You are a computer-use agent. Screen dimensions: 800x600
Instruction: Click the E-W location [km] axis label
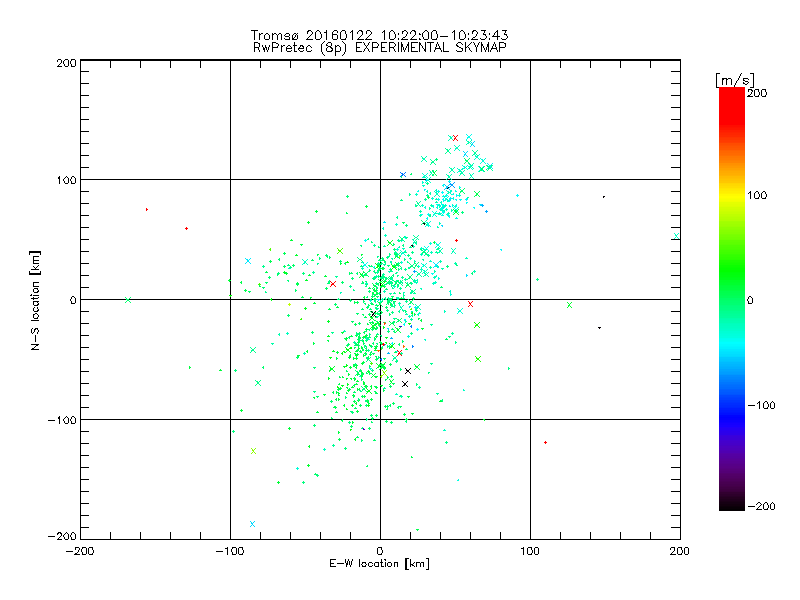pos(379,564)
